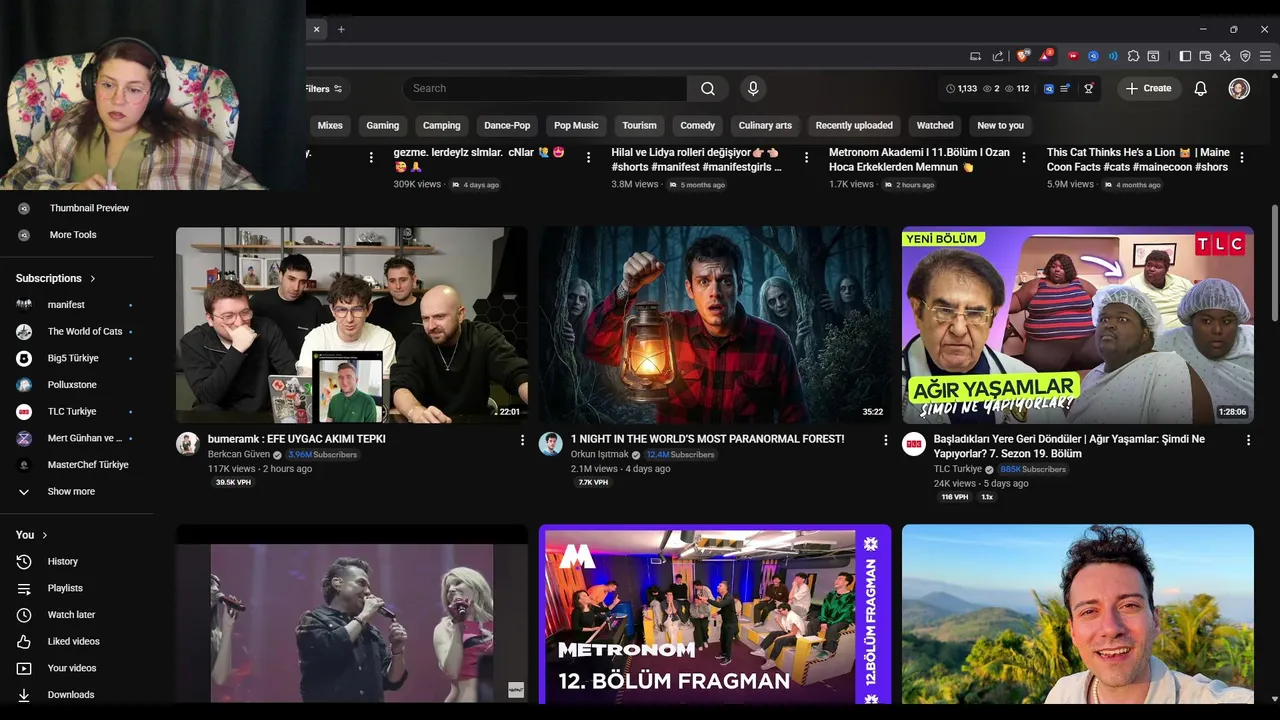Open the Filters button
Screen dimensions: 1280x720
326,88
